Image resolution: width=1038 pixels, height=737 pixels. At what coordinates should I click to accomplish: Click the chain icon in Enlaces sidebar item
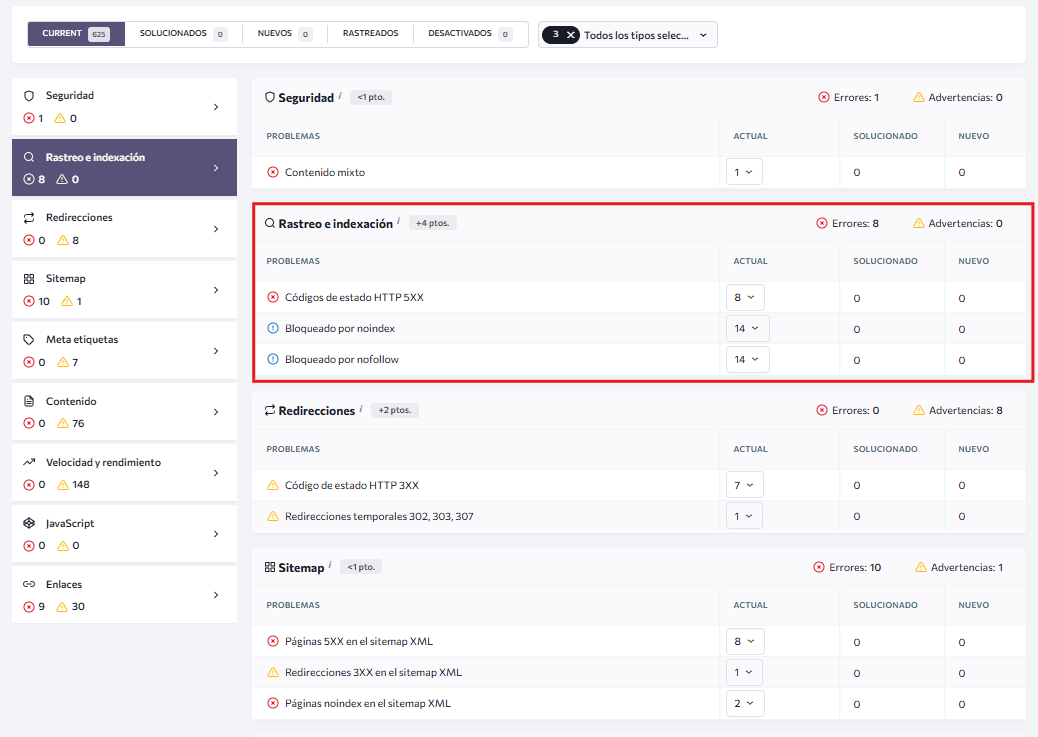pyautogui.click(x=29, y=585)
